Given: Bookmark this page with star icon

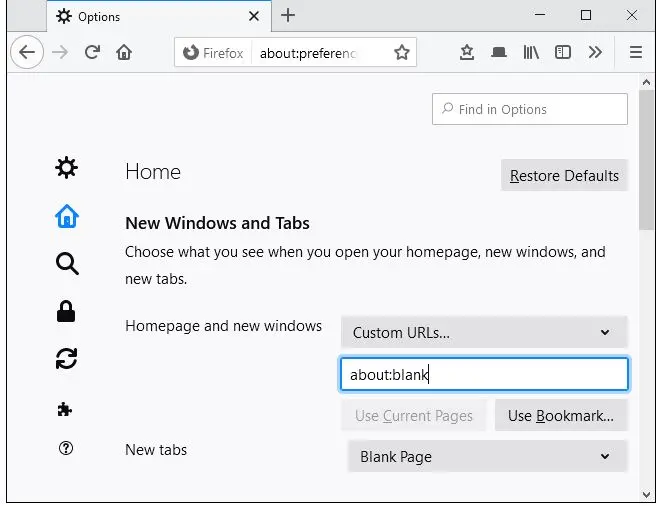Looking at the screenshot, I should pos(402,53).
